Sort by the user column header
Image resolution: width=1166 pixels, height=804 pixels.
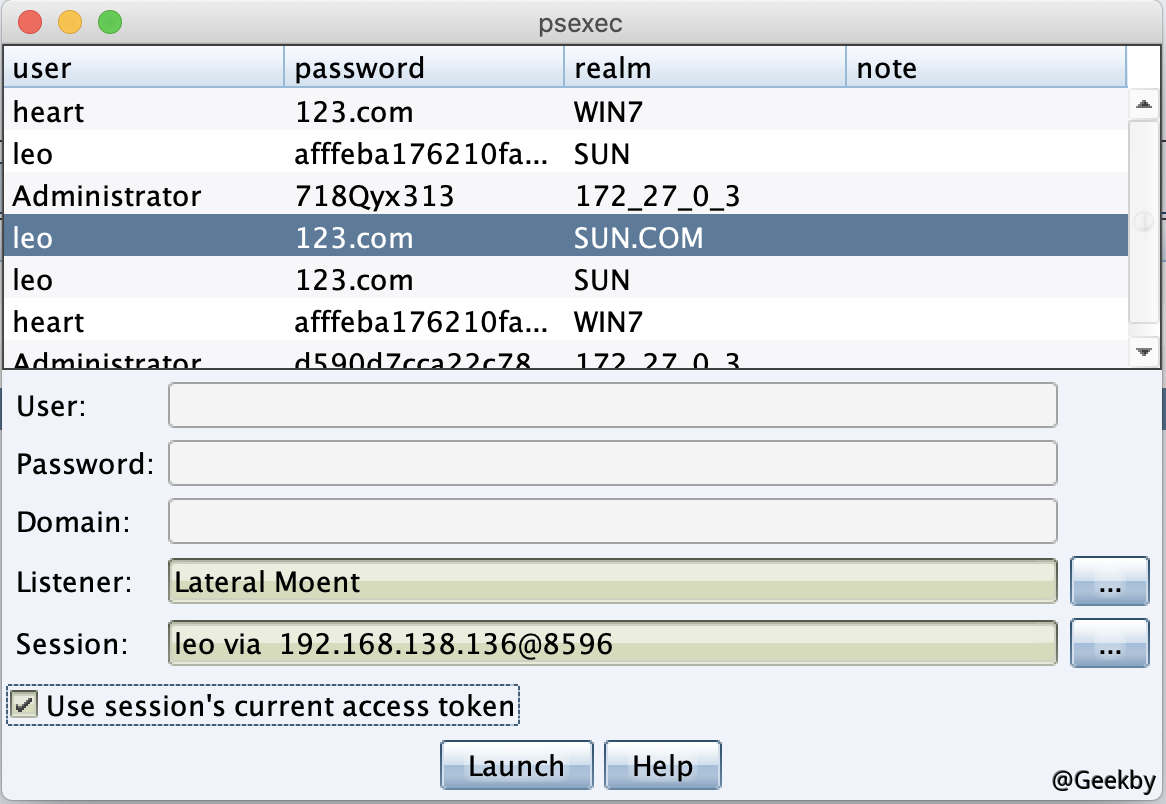(144, 68)
